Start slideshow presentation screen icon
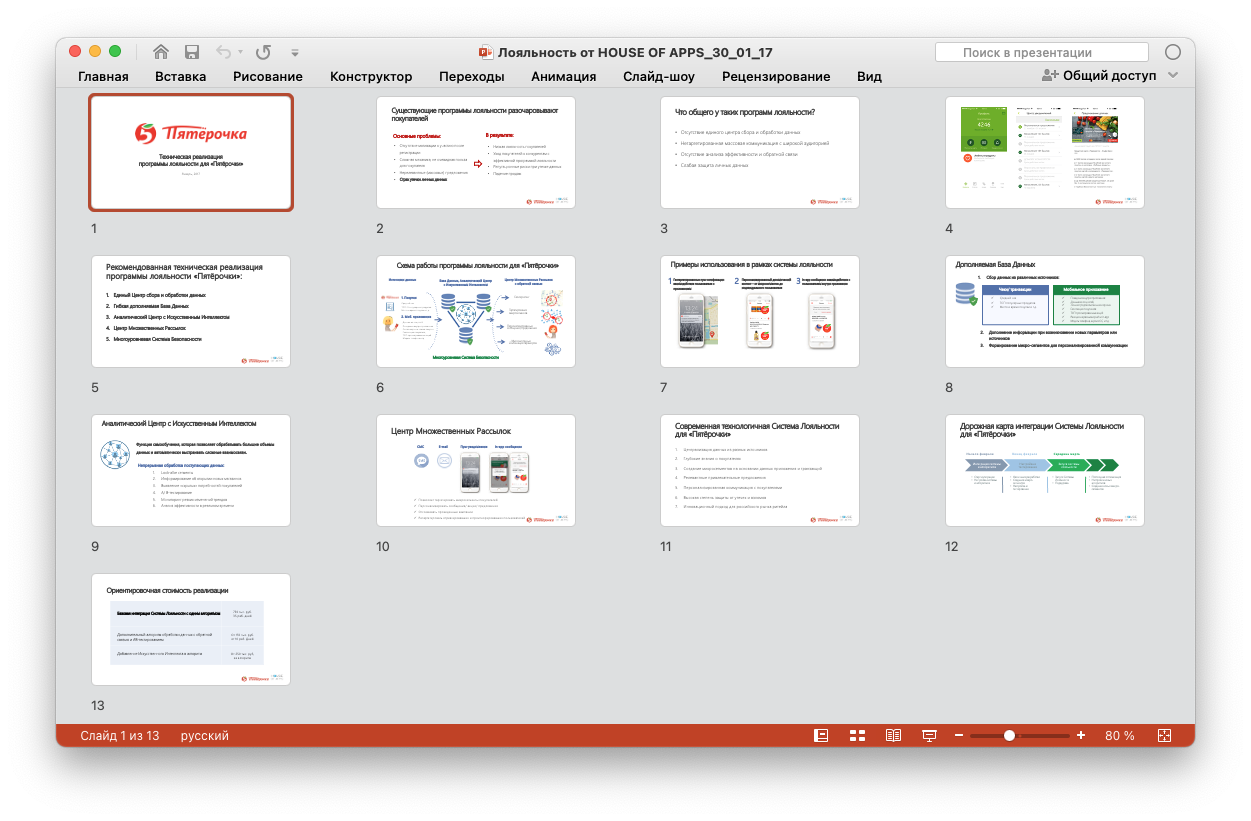This screenshot has height=821, width=1251. click(929, 735)
